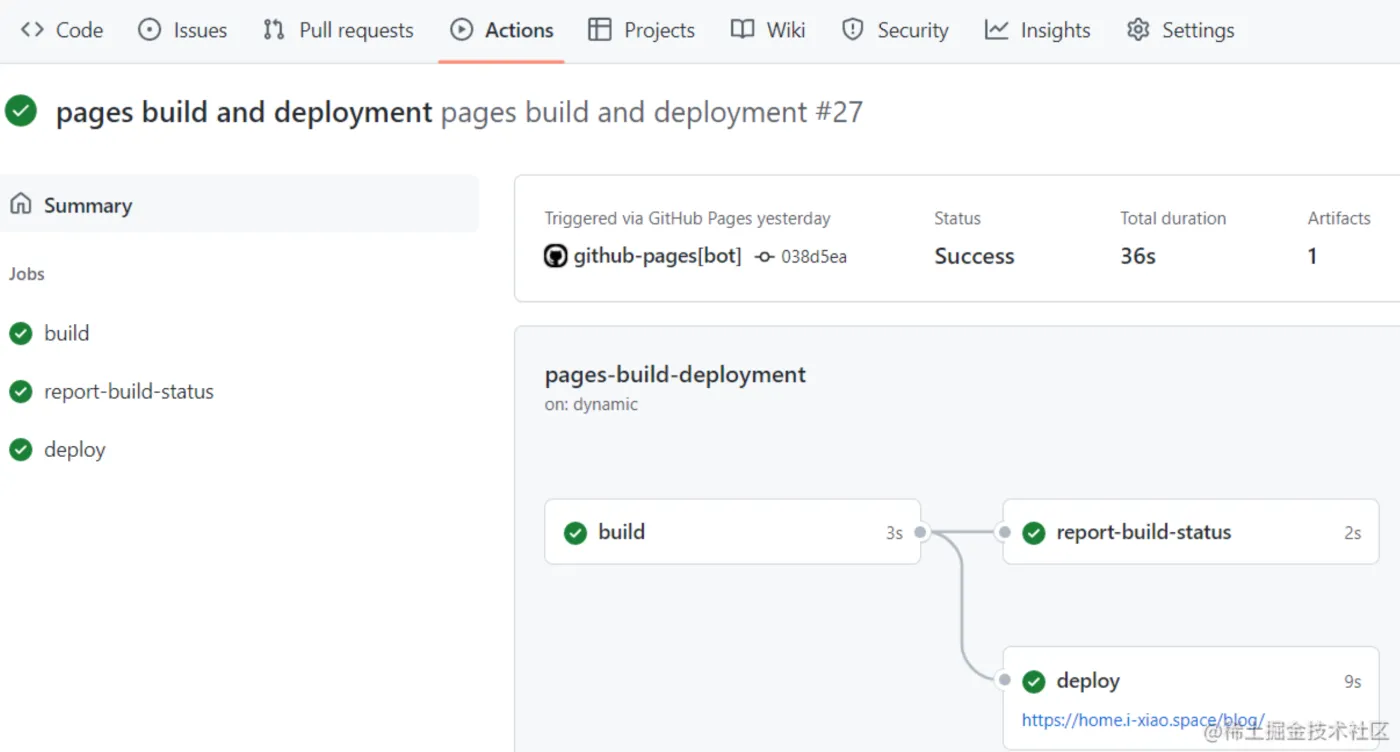Open the Code tab
The image size is (1400, 752).
pos(62,30)
